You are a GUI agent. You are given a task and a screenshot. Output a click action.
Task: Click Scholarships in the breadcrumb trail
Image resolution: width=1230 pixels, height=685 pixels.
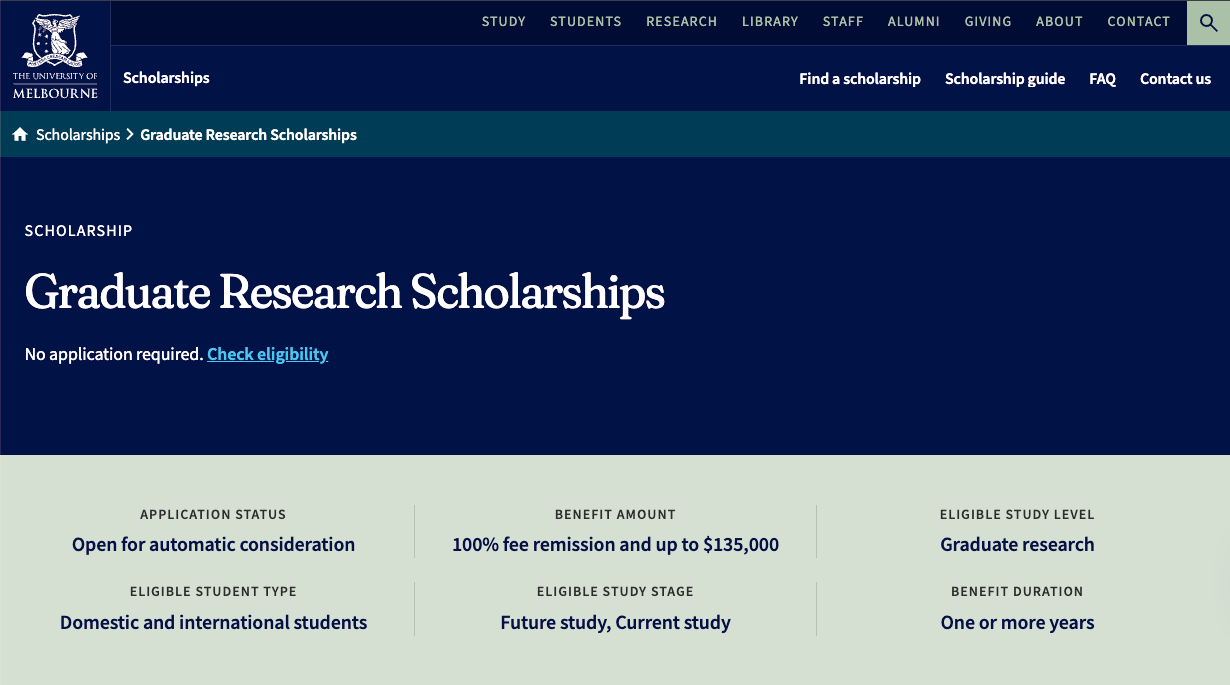(78, 134)
